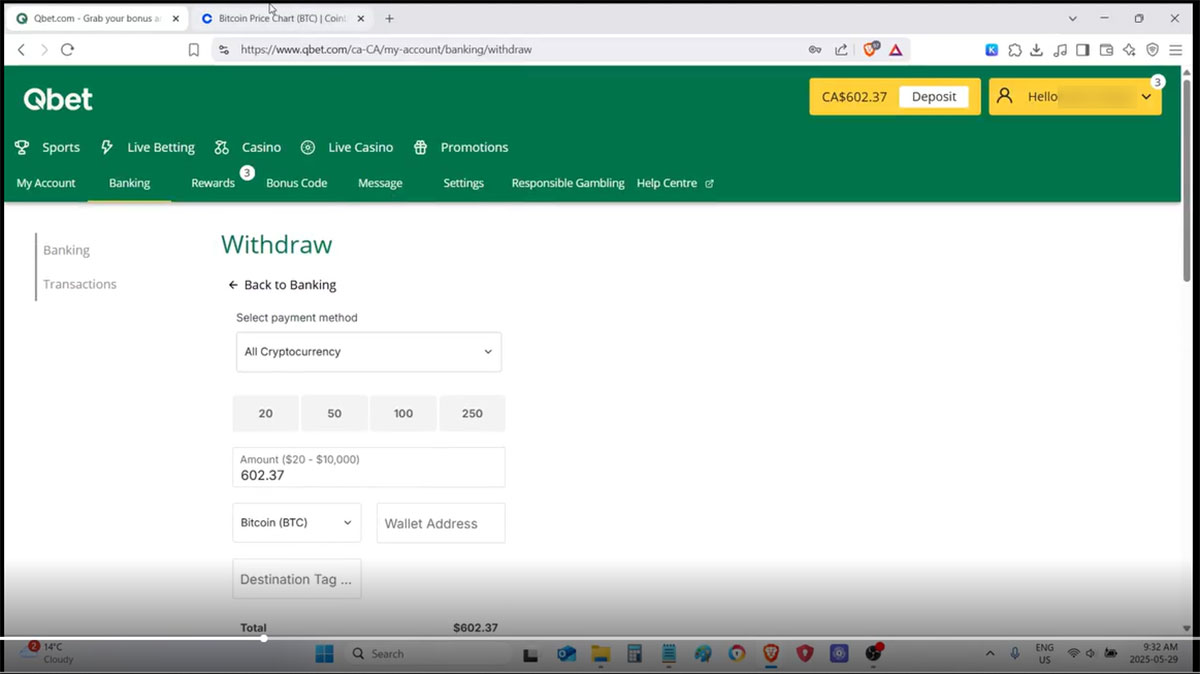Show hidden system tray icons
The height and width of the screenshot is (674, 1200).
[990, 653]
